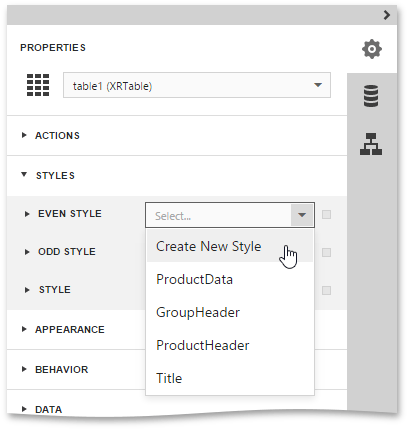Click the Even Style Select input field
The width and height of the screenshot is (410, 432).
pos(219,215)
